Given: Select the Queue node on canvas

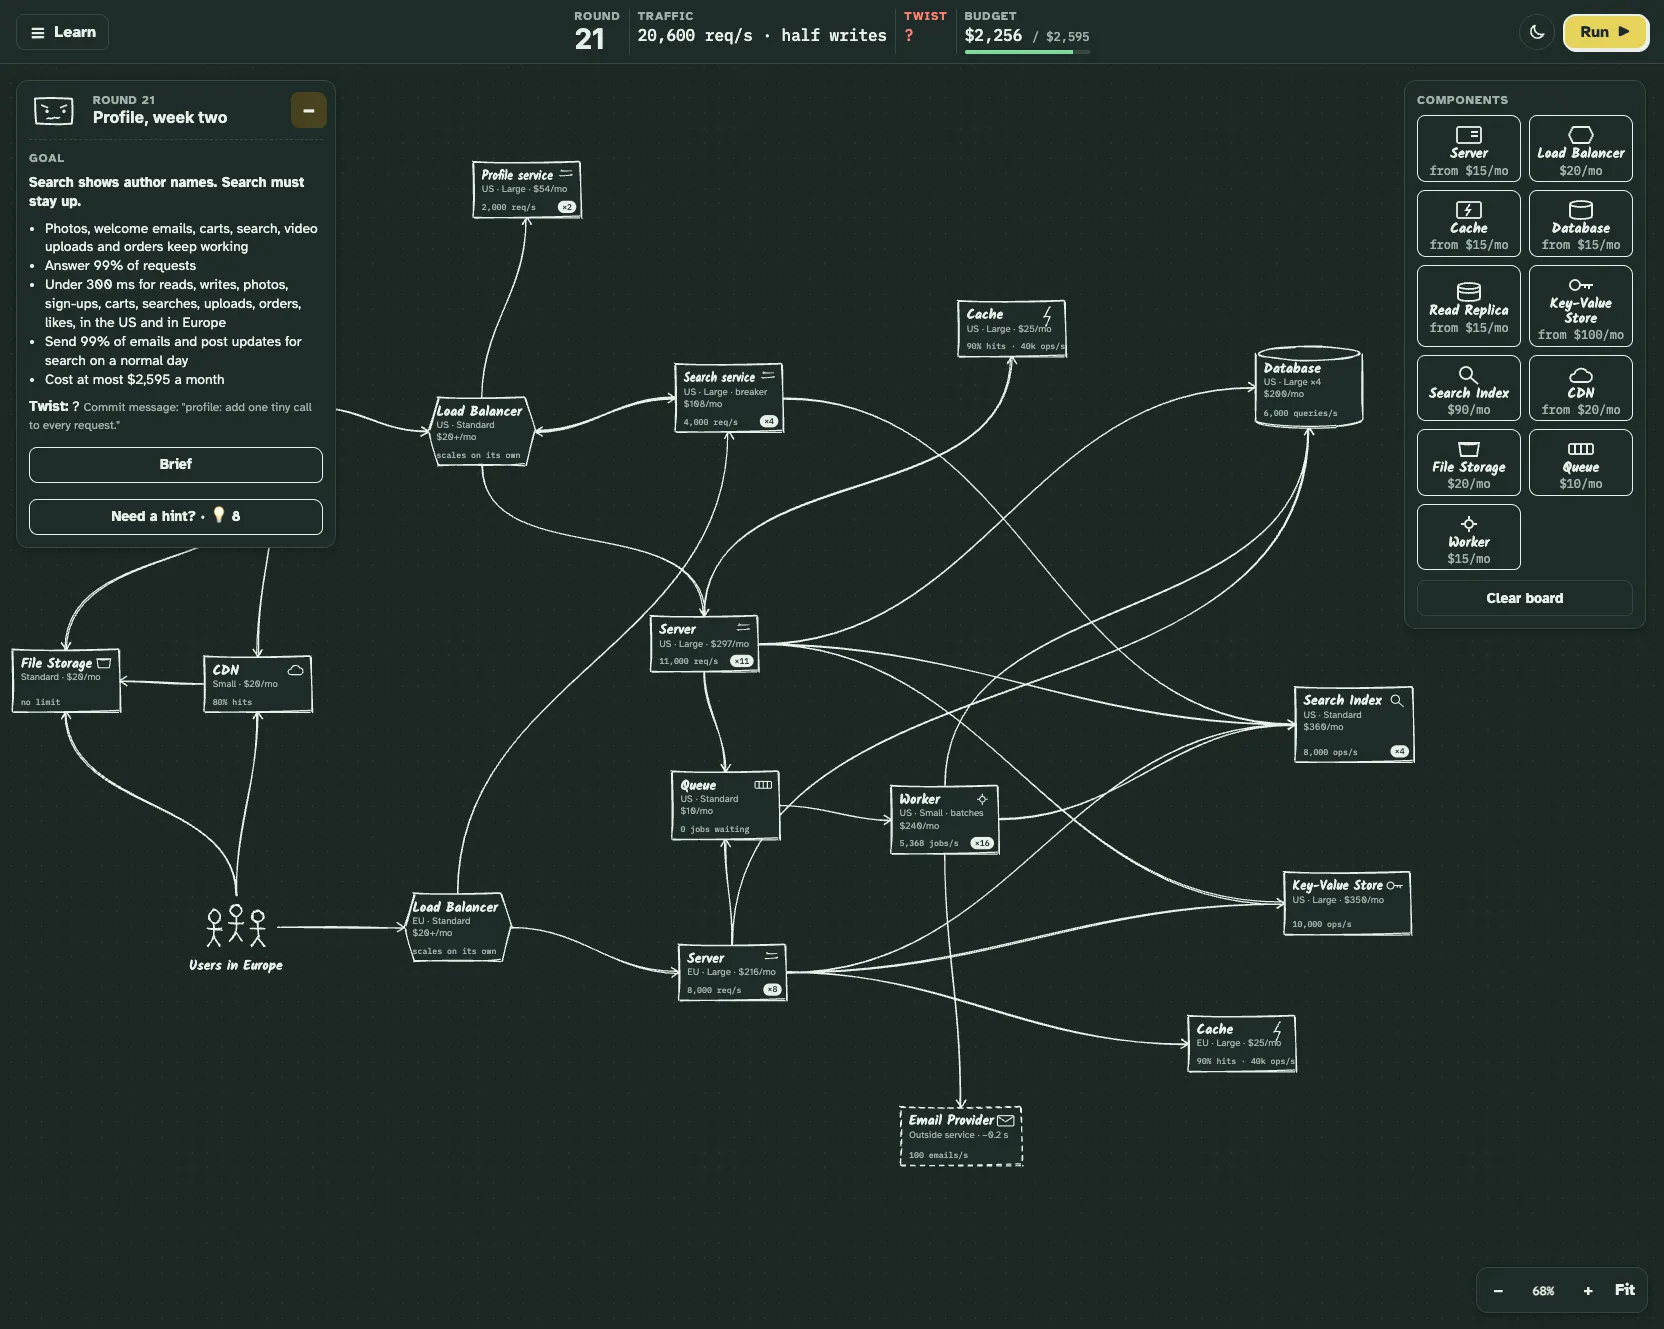Looking at the screenshot, I should tap(725, 805).
